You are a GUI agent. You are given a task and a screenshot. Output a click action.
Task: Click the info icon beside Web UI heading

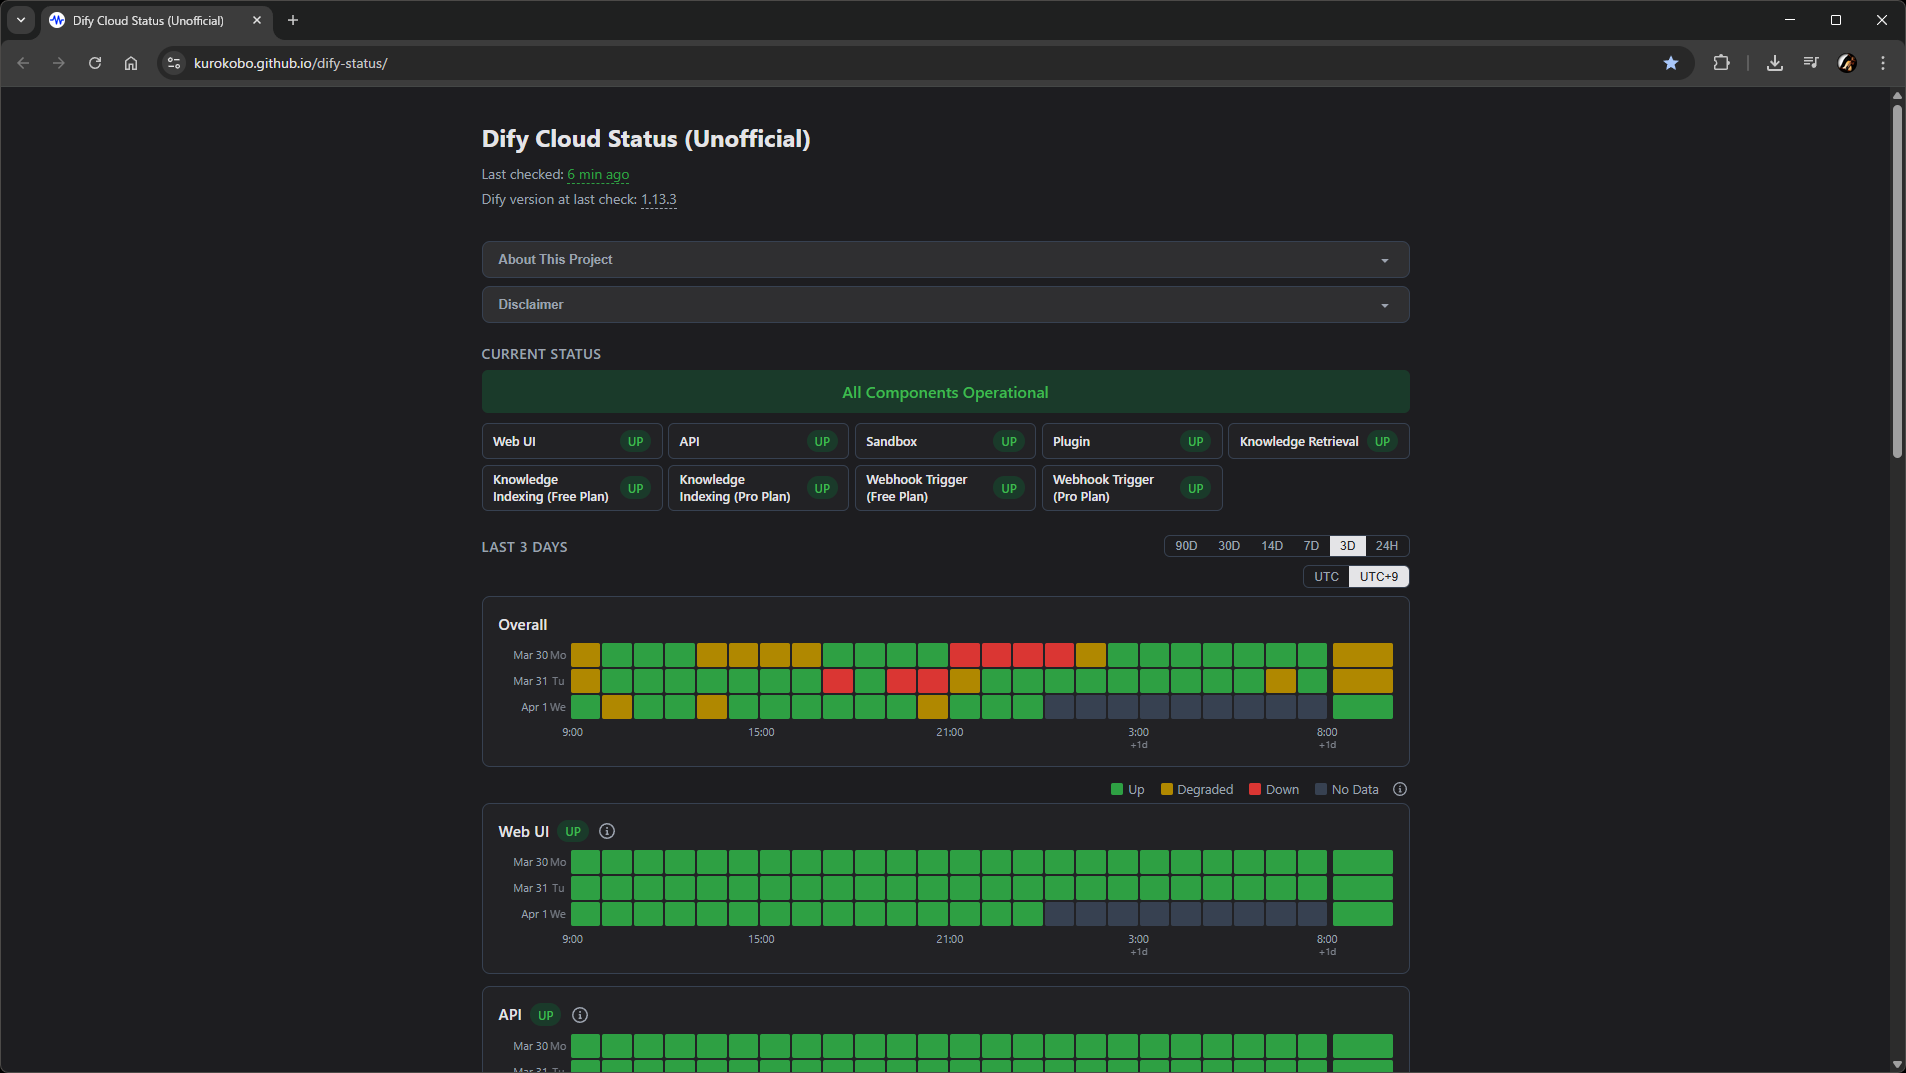607,831
